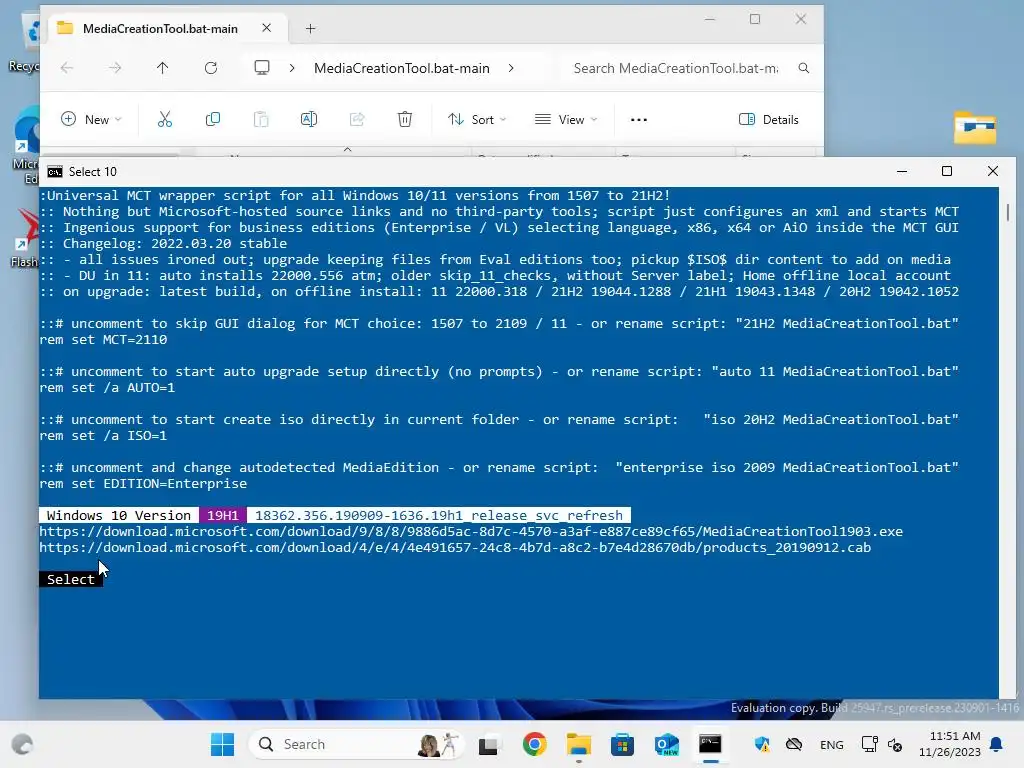Refresh the Explorer folder view
The width and height of the screenshot is (1024, 768).
coord(211,68)
